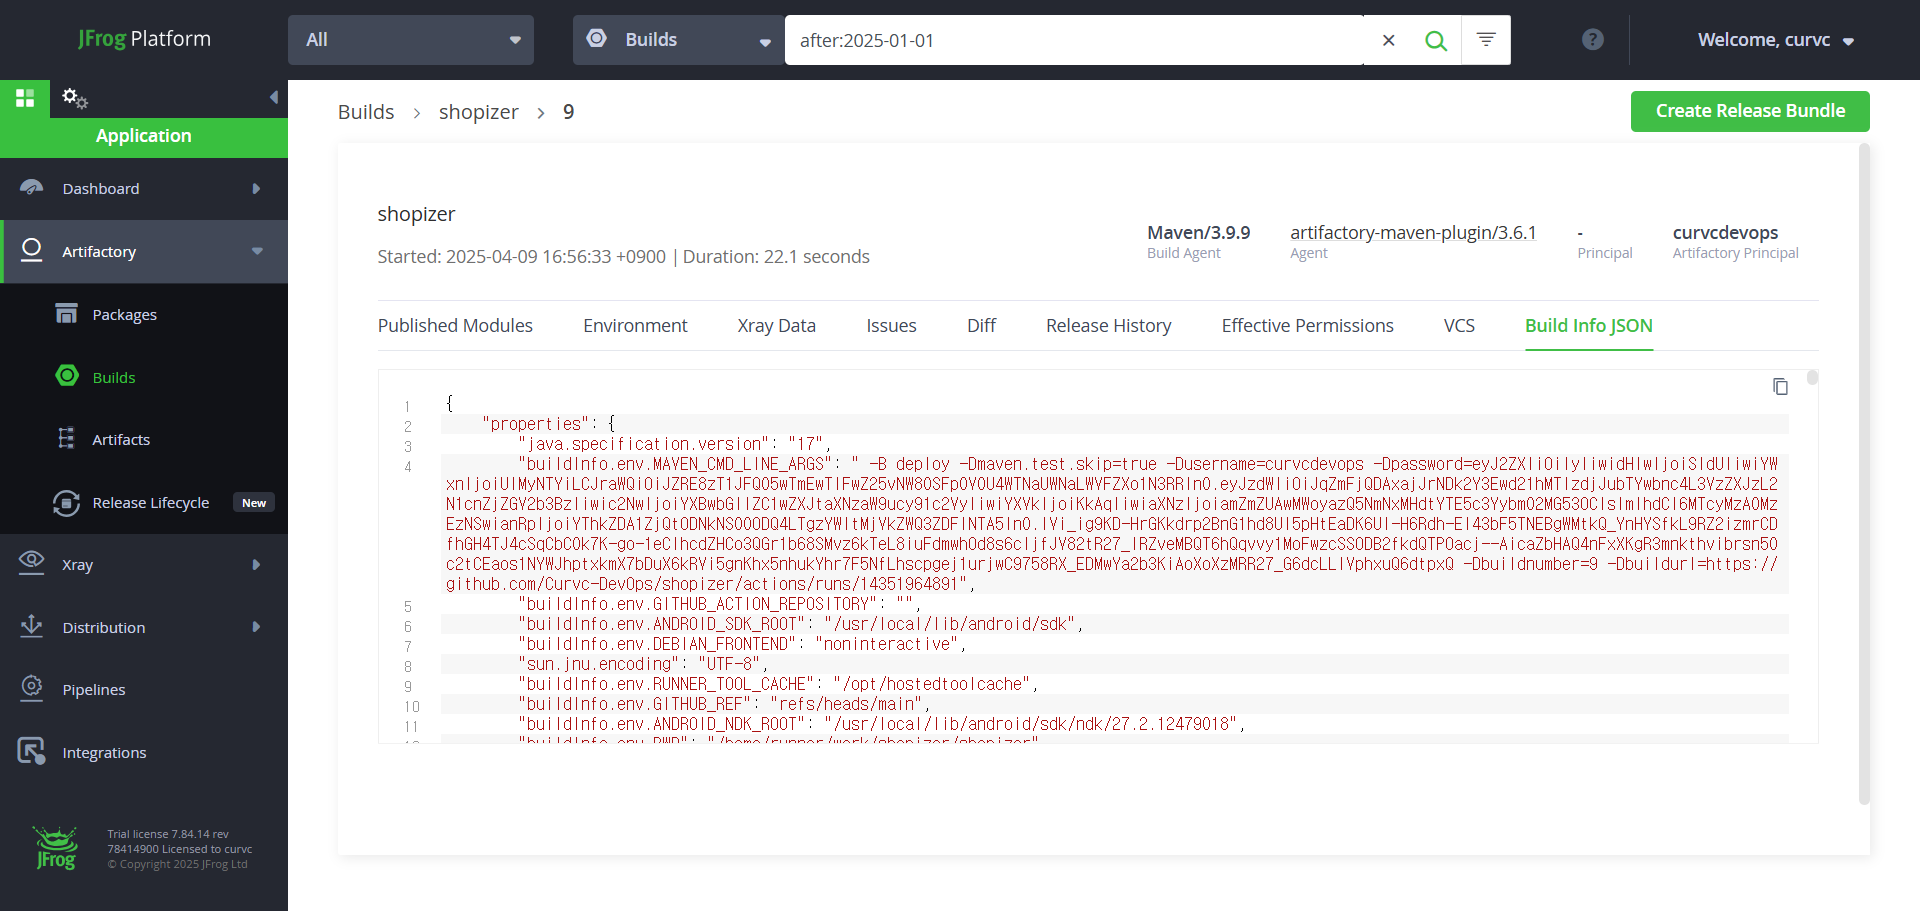
Task: Click the Integrations icon
Action: [x=32, y=751]
